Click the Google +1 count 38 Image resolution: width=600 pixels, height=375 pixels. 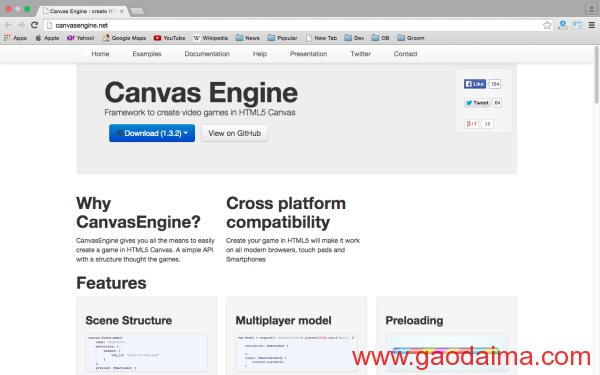[488, 124]
